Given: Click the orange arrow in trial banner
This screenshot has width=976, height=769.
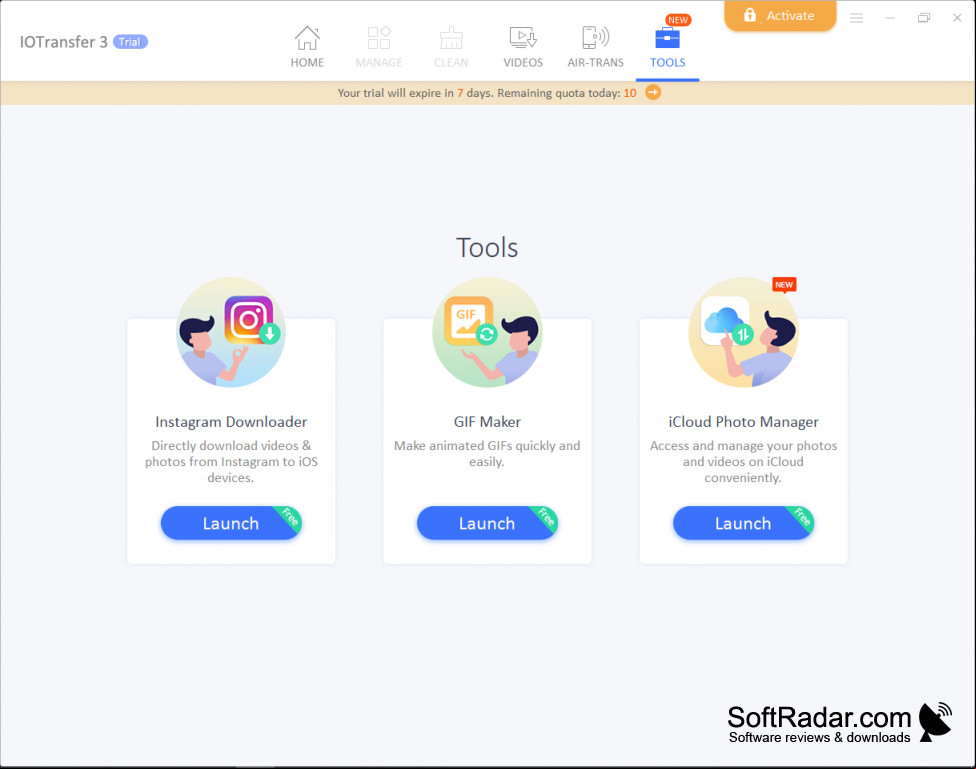Looking at the screenshot, I should coord(652,93).
